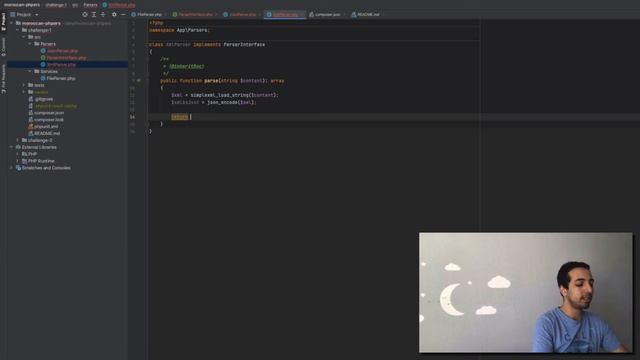Click the implements-method gutter icon beside parse()
The image size is (640, 360).
139,81
